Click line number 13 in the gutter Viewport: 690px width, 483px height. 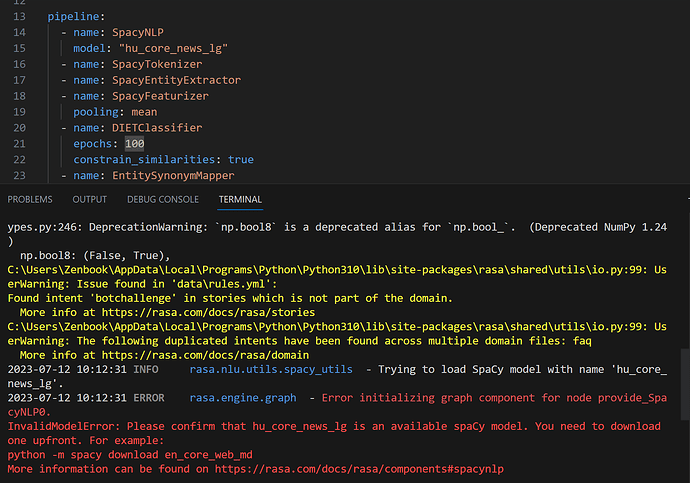[19, 17]
